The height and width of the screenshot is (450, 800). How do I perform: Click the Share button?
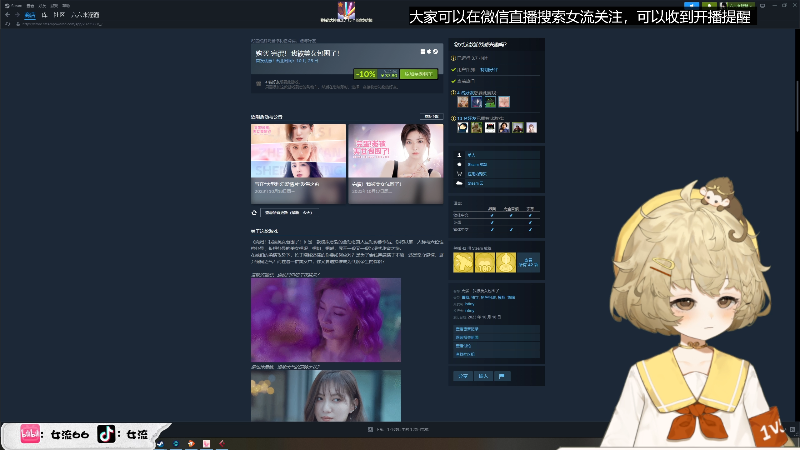tap(463, 376)
